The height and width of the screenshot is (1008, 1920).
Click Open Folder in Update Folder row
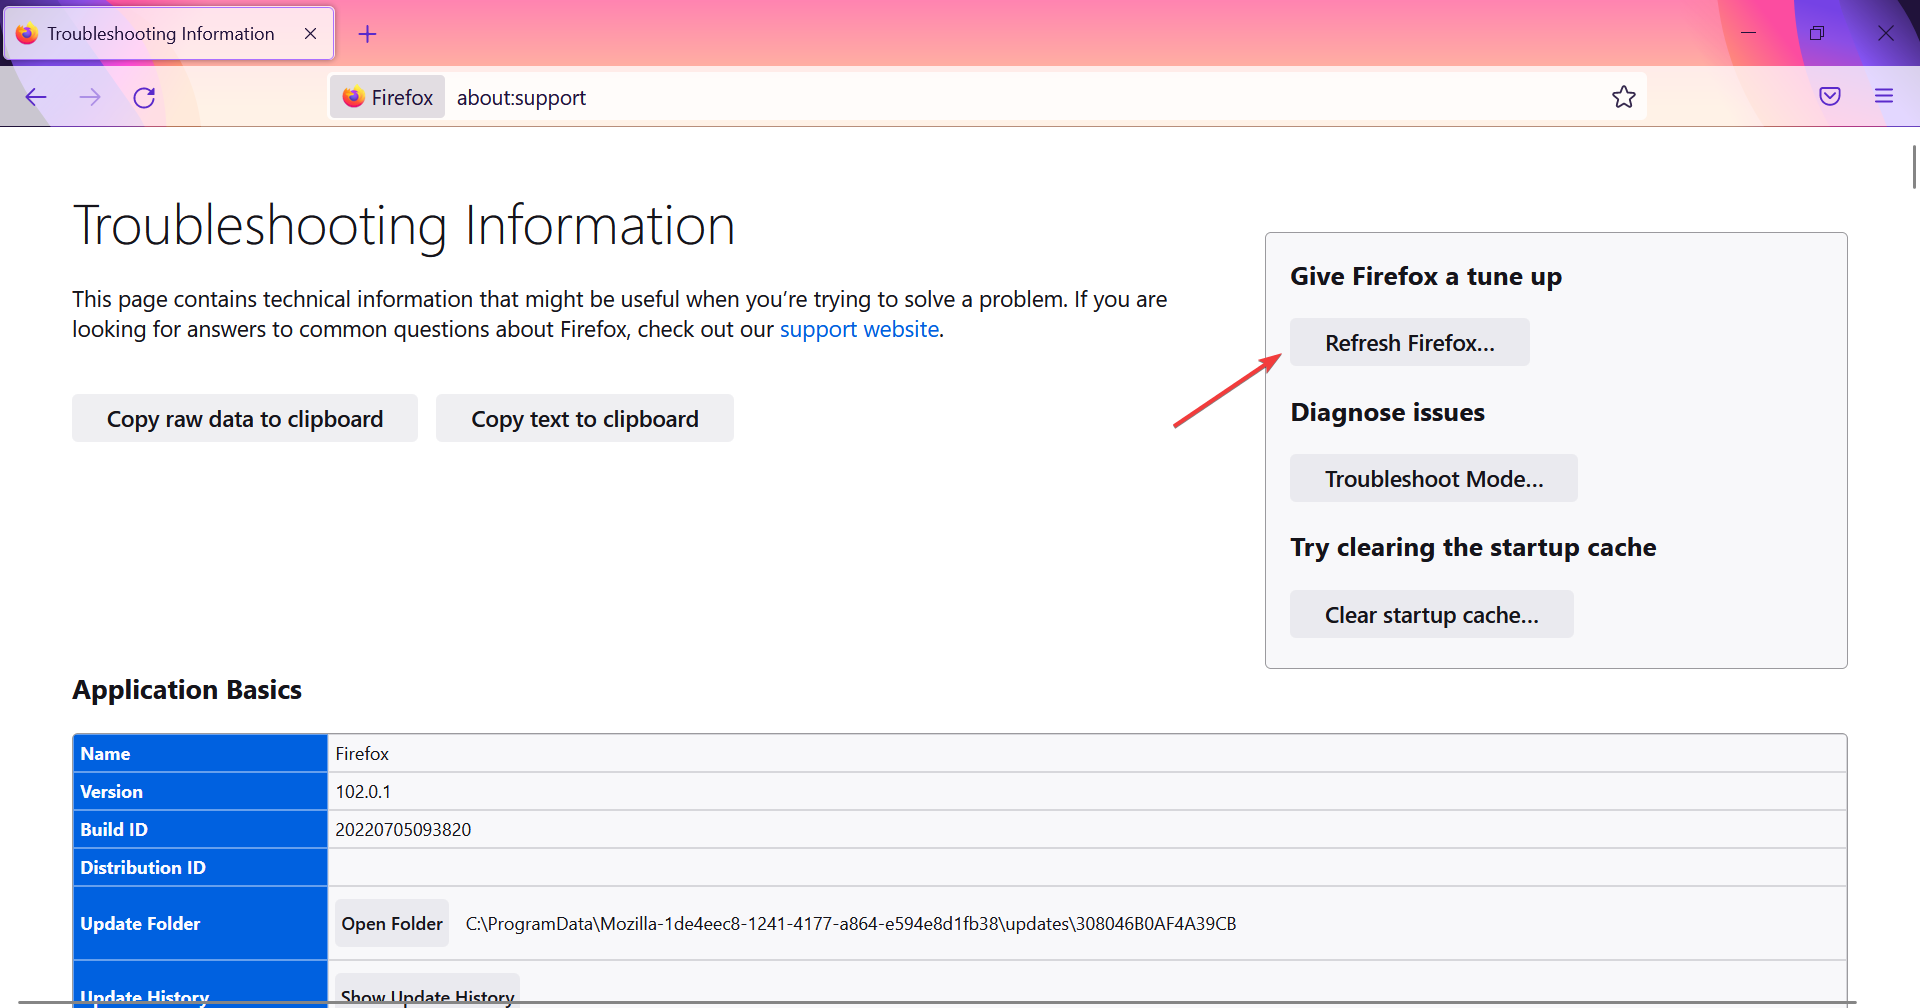point(392,923)
